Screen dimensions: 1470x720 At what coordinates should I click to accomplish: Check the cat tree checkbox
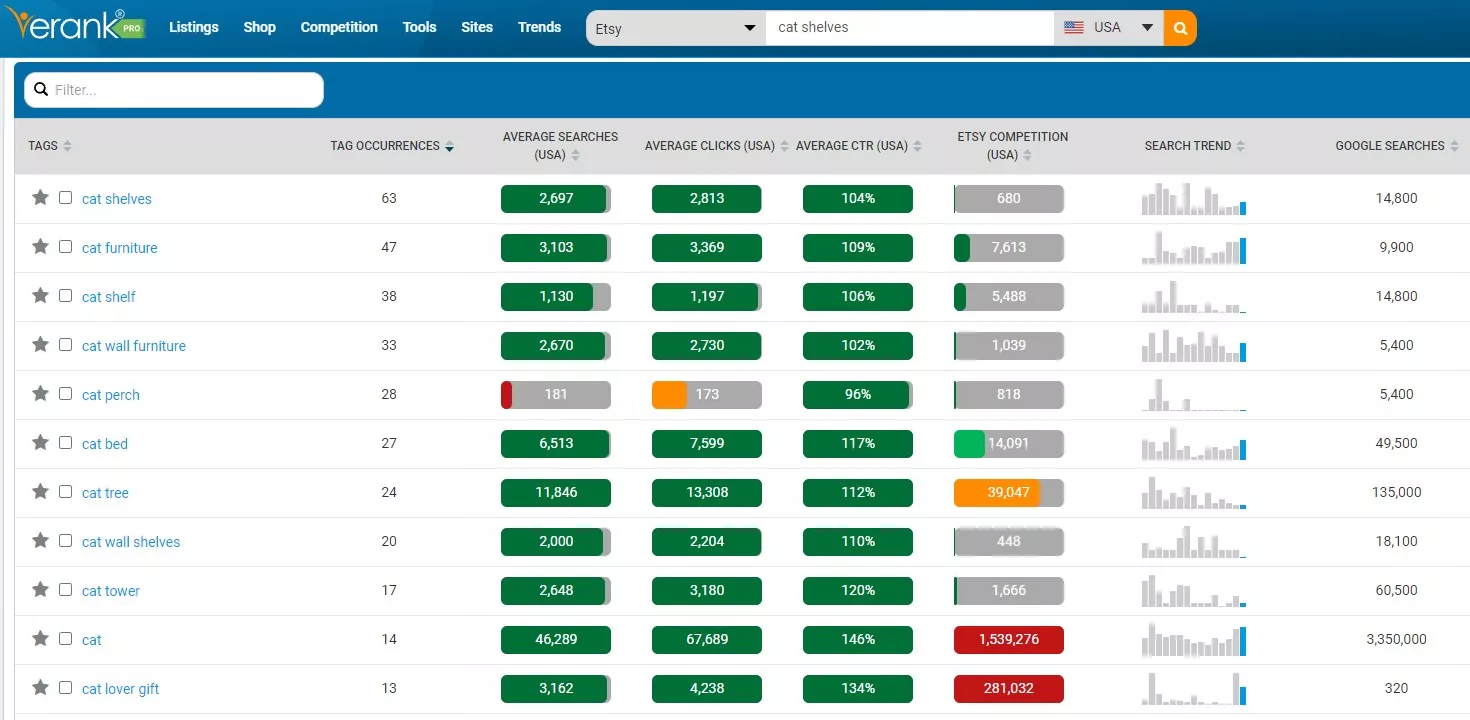[65, 492]
